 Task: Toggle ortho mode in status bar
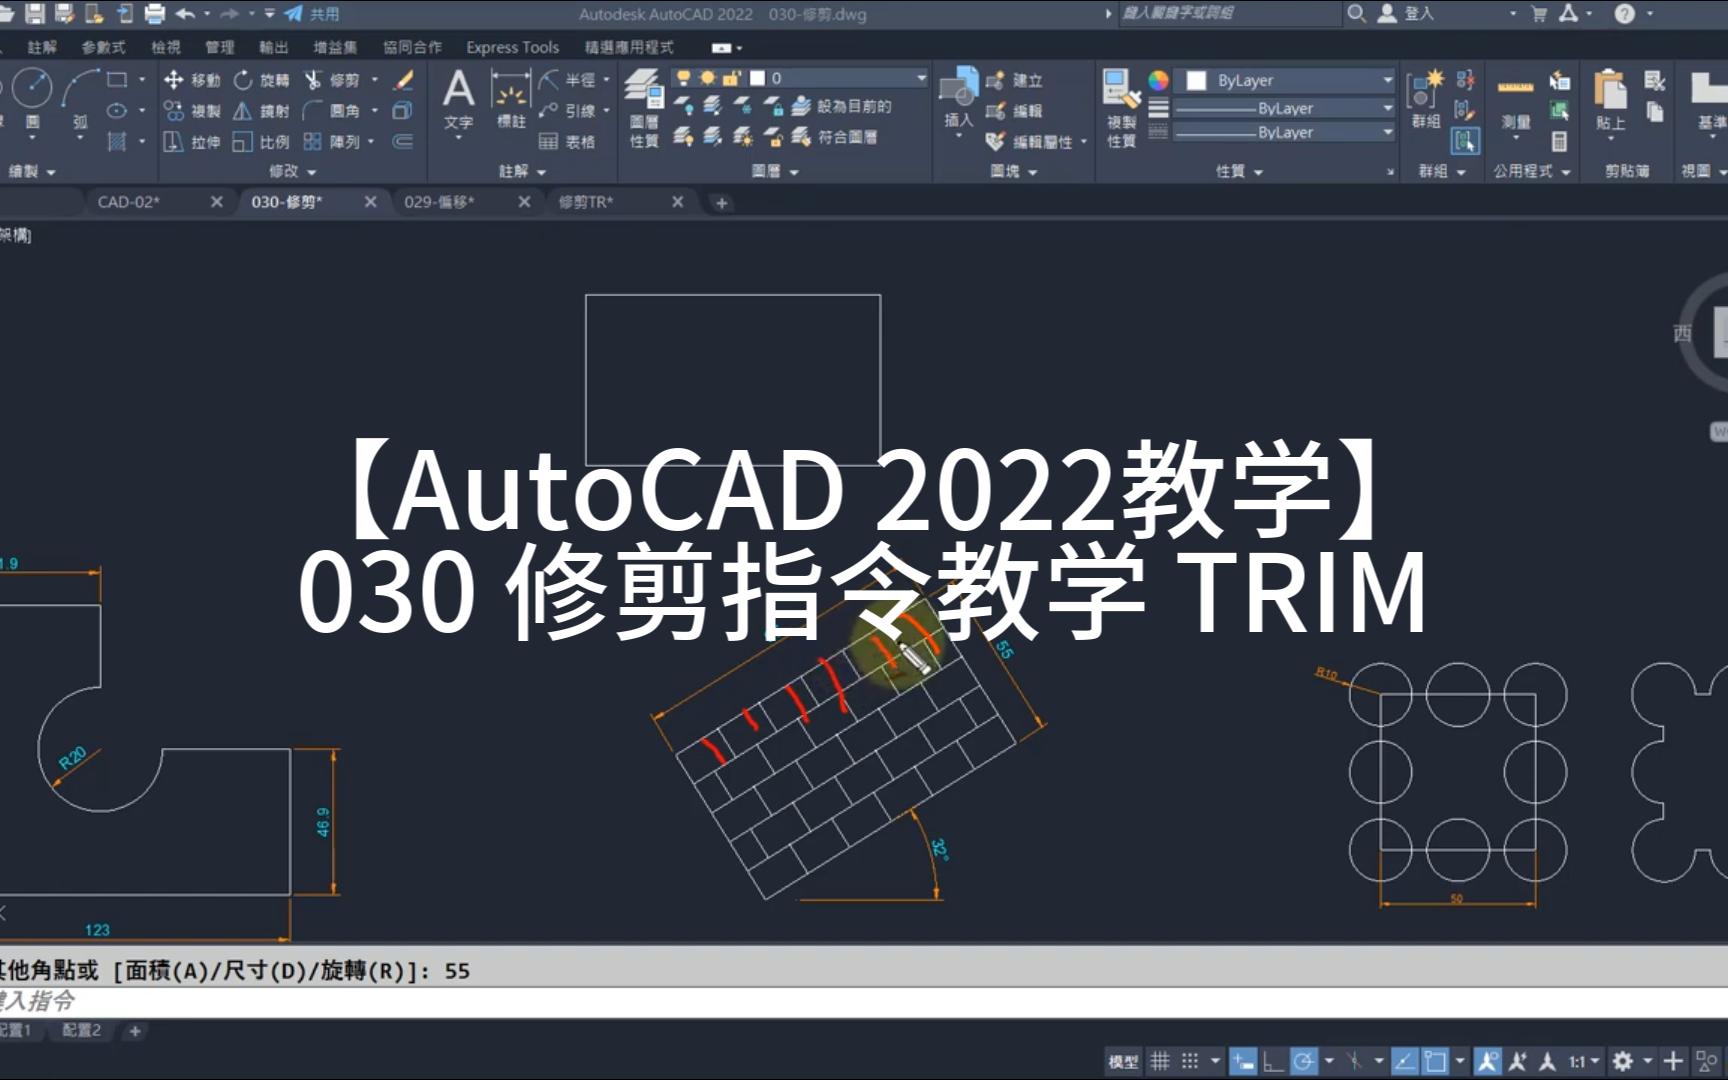[1273, 1061]
